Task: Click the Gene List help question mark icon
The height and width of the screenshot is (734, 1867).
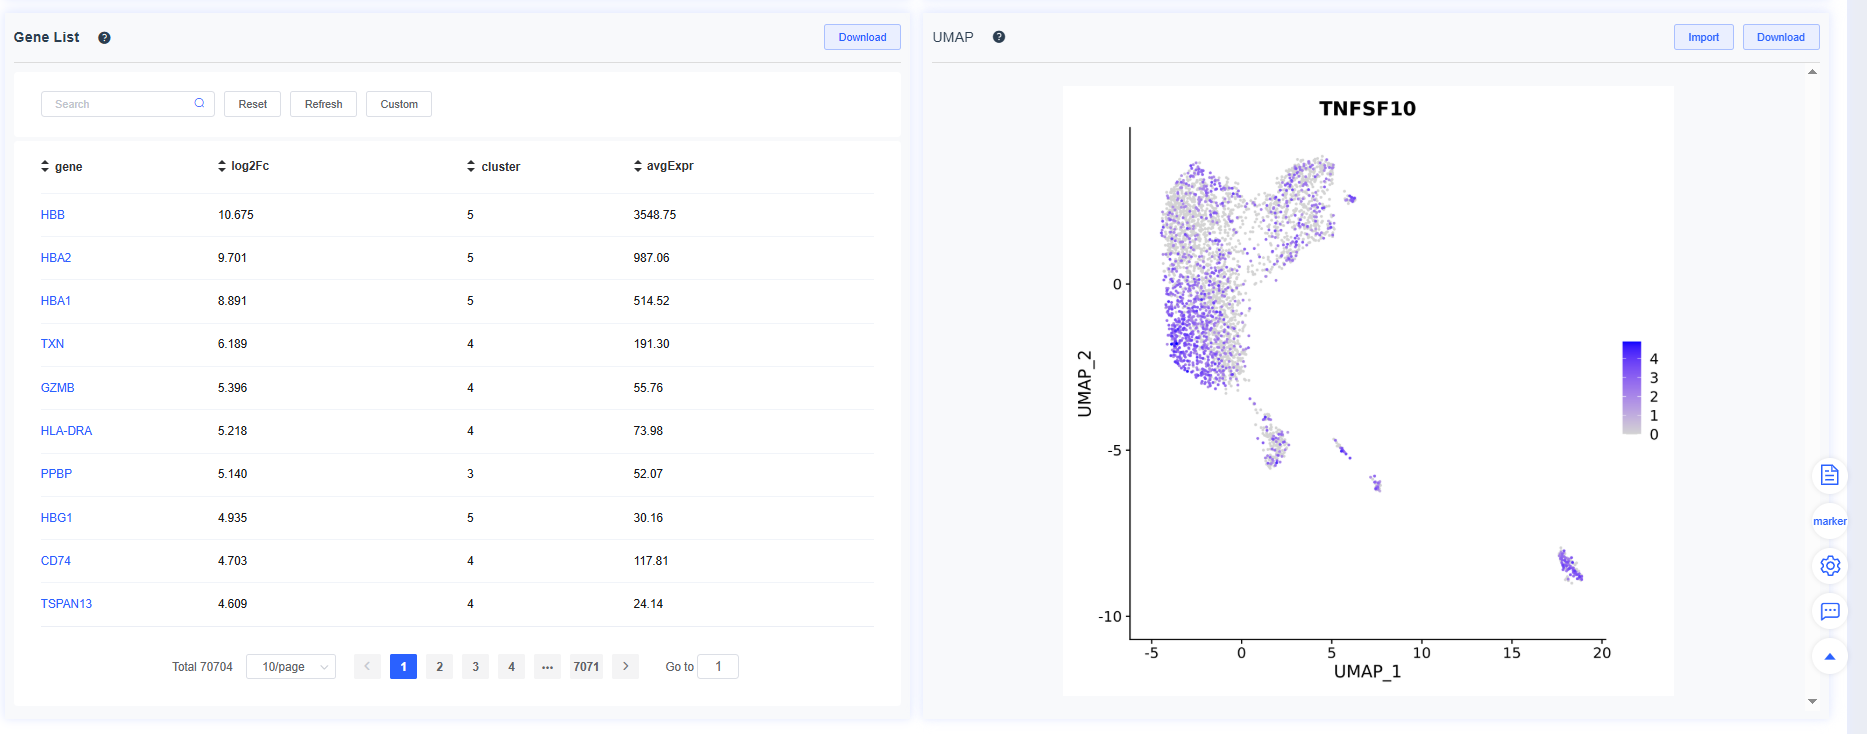Action: (104, 38)
